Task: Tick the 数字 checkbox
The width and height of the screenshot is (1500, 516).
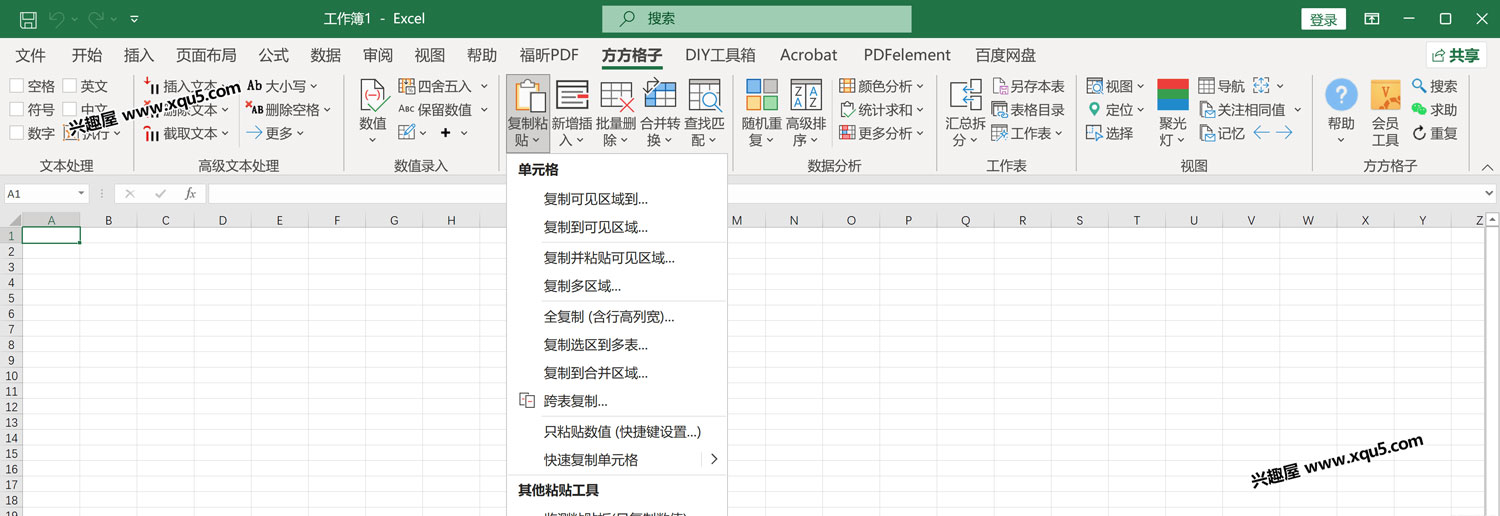Action: 16,133
